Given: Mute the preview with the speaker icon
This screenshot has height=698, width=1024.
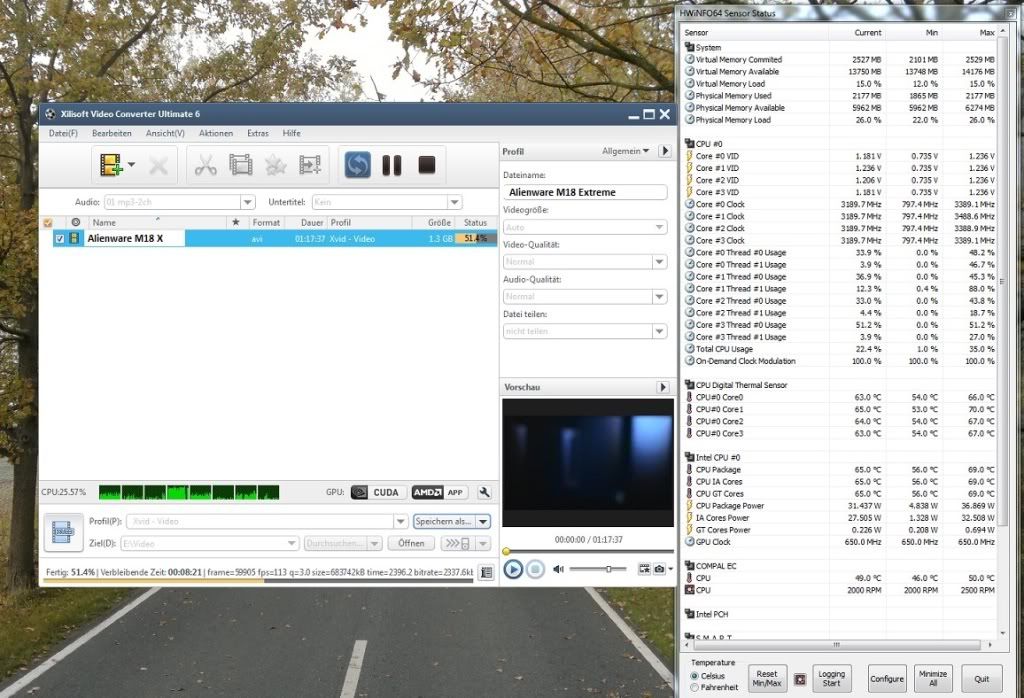Looking at the screenshot, I should pos(558,569).
